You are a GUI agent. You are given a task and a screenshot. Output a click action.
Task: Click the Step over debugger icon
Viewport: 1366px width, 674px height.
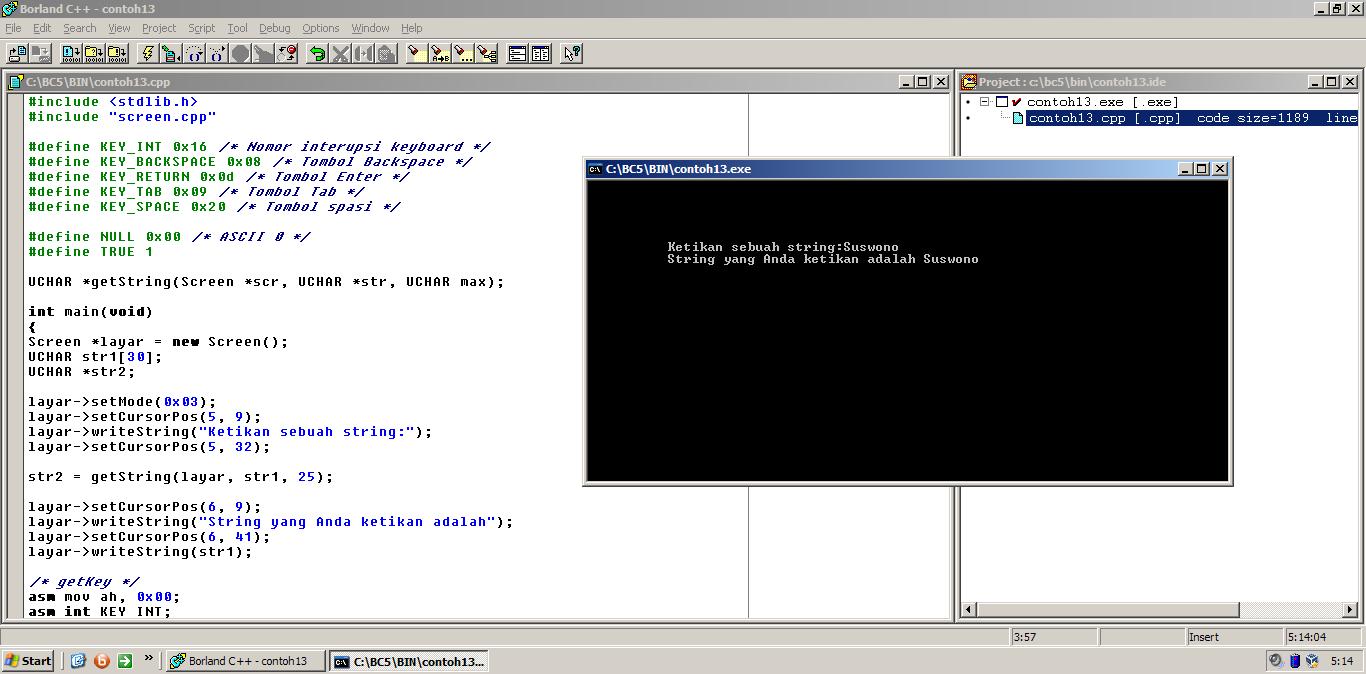click(194, 53)
